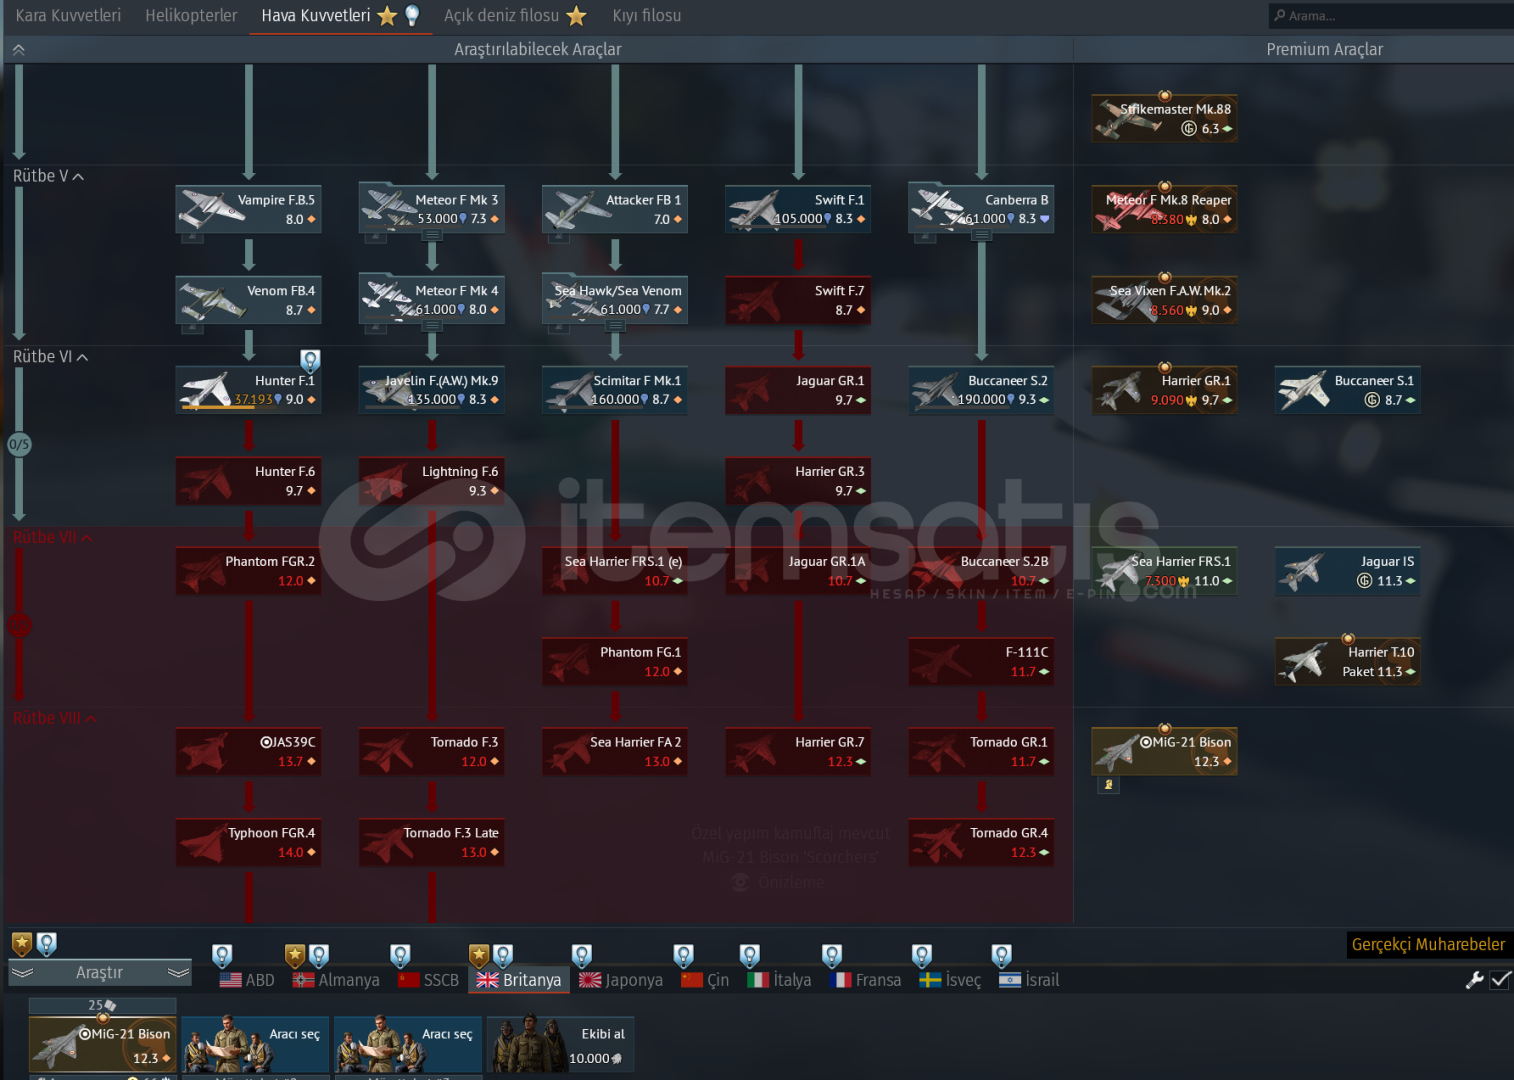Open the Araştır left chevron dropdown
The width and height of the screenshot is (1514, 1080).
coord(23,973)
